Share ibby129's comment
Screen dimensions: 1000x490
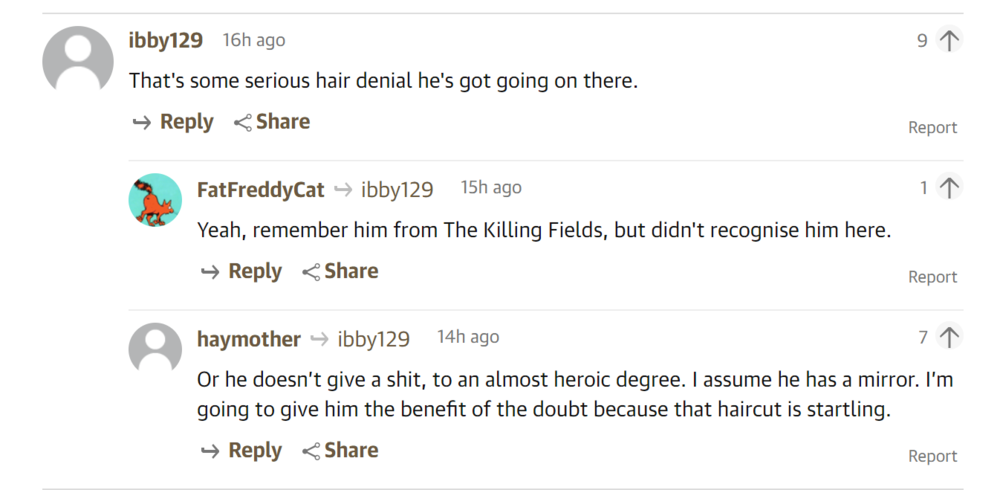coord(272,122)
